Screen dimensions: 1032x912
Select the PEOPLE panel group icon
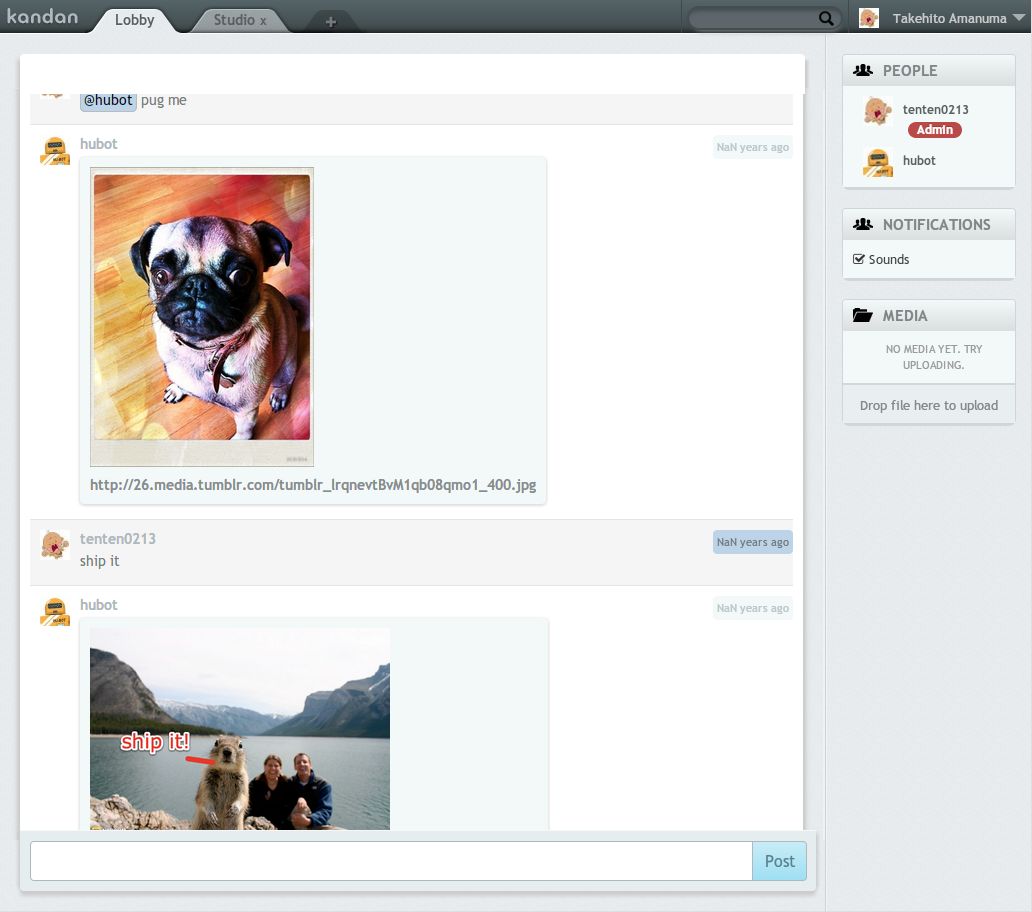point(863,70)
